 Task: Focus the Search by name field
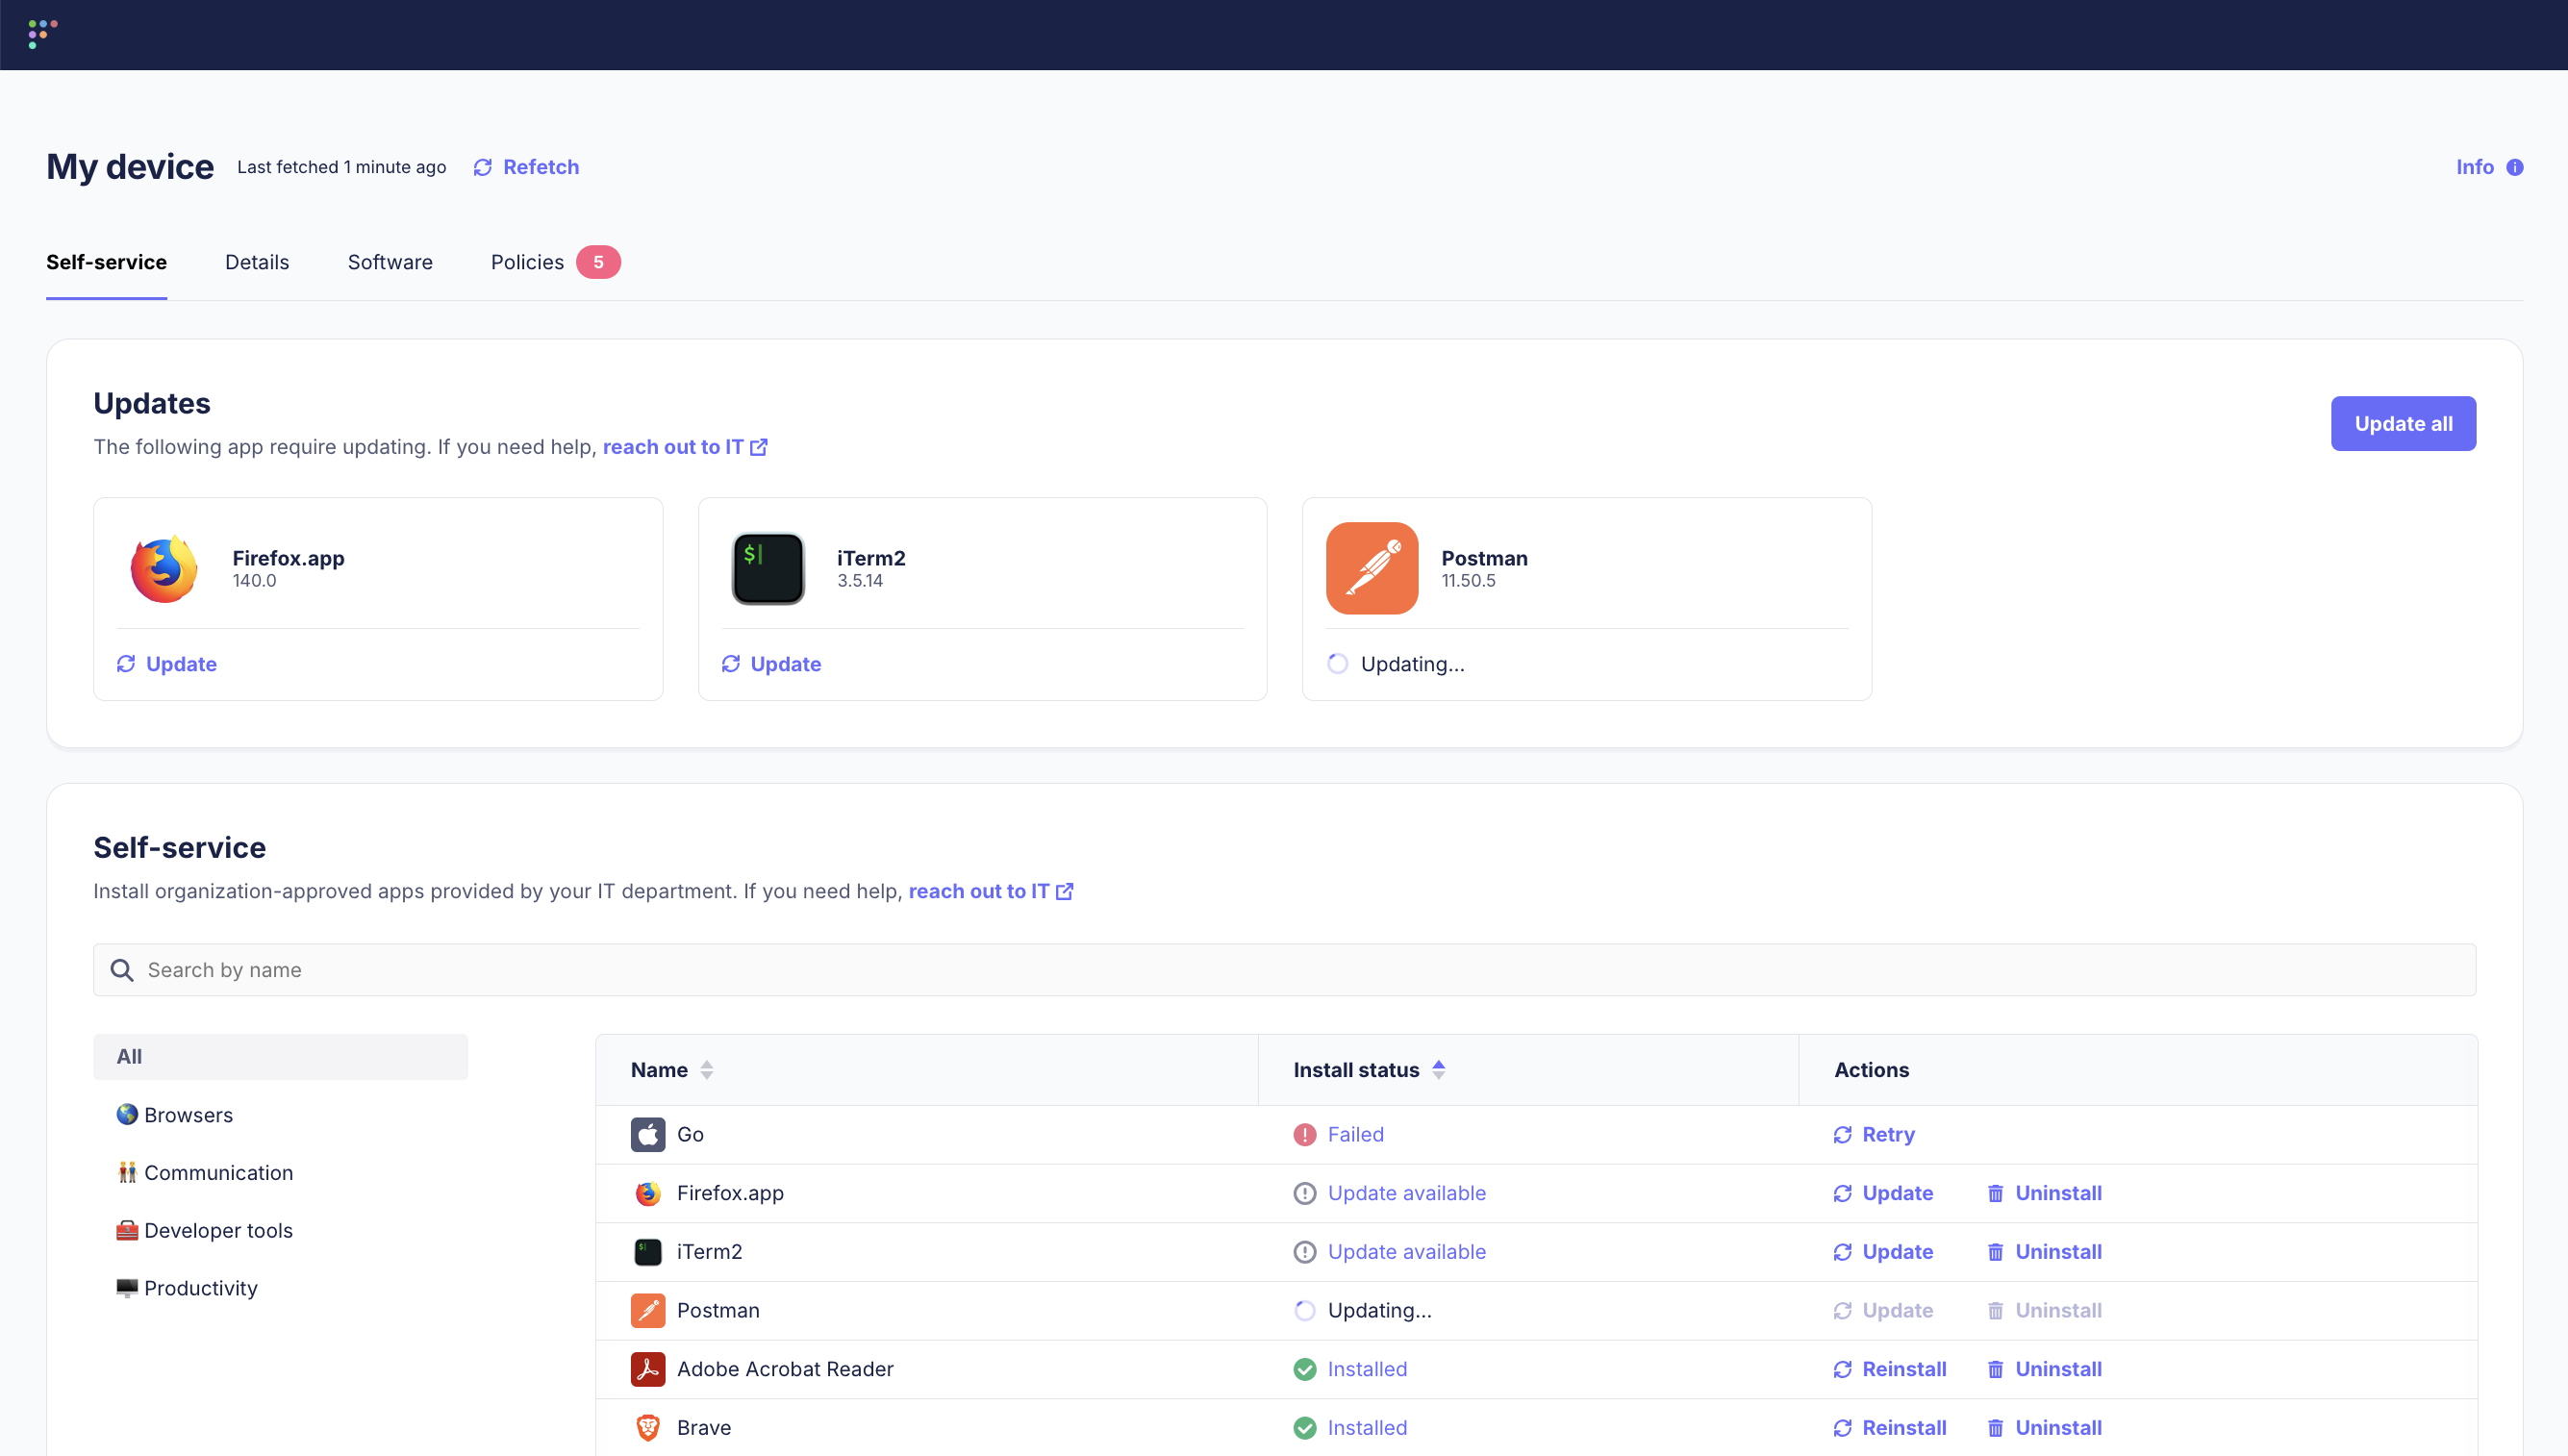1284,970
